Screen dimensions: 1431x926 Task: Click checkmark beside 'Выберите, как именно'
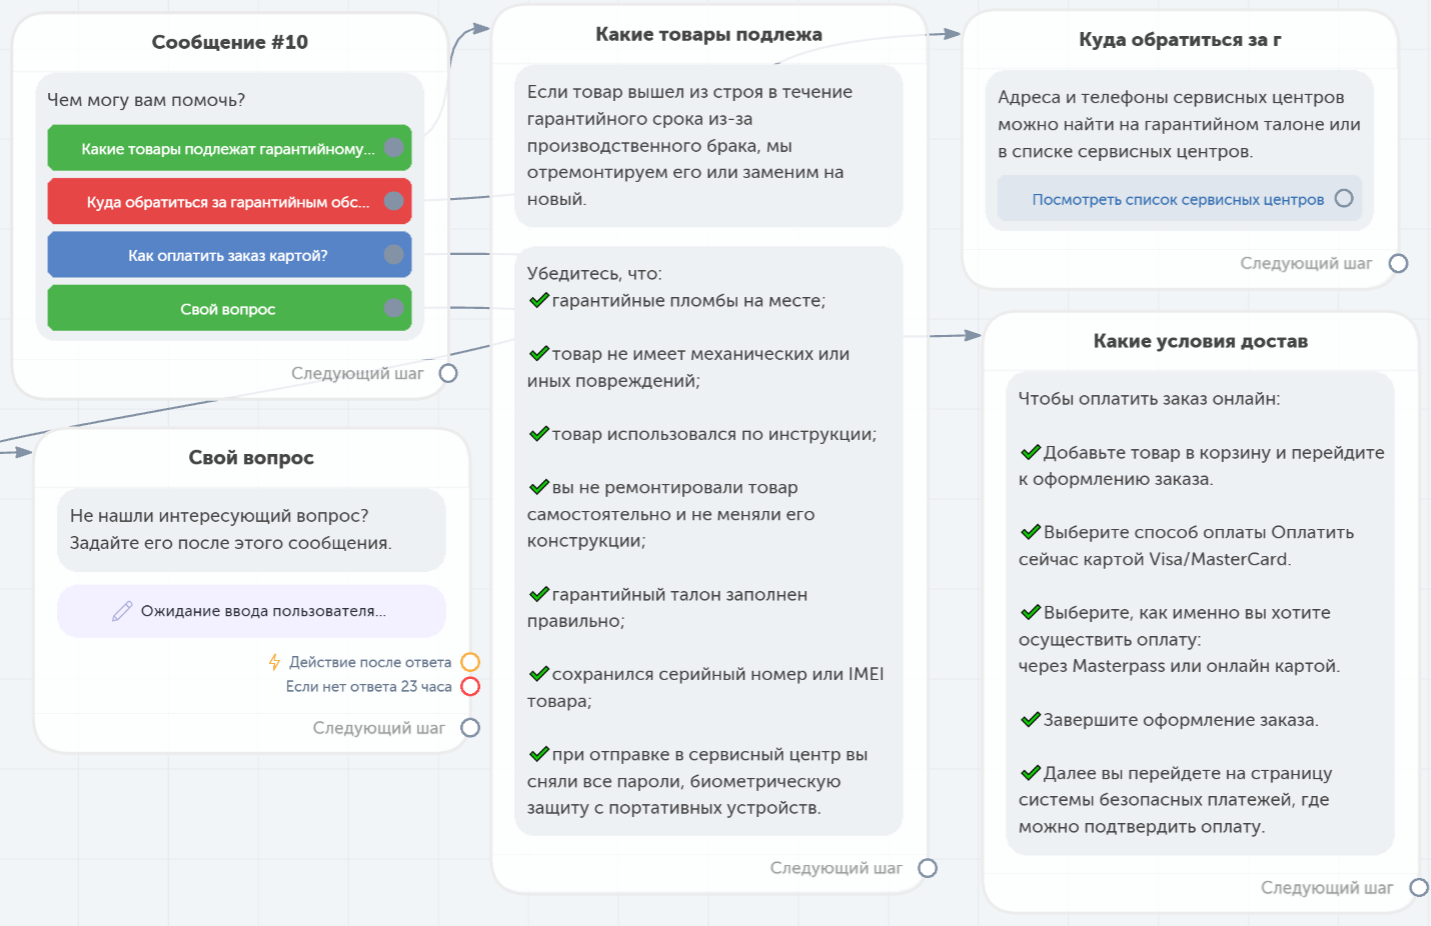1031,612
